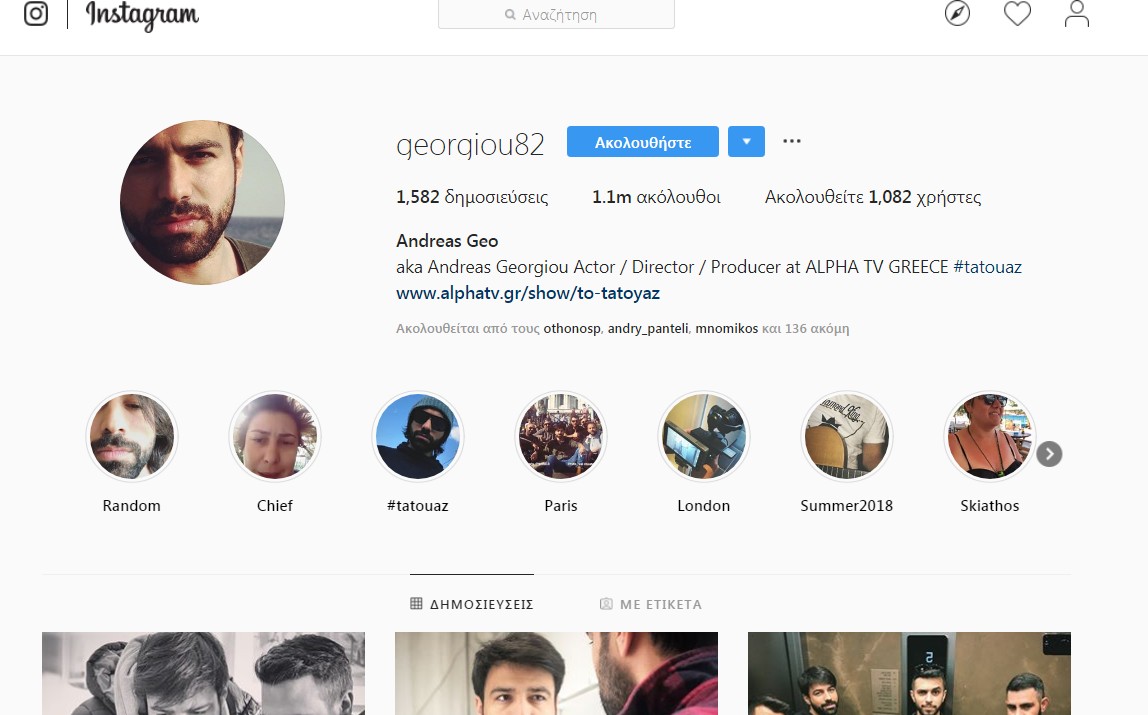Expand suggested accounts dropdown arrow
This screenshot has width=1148, height=715.
pyautogui.click(x=746, y=142)
